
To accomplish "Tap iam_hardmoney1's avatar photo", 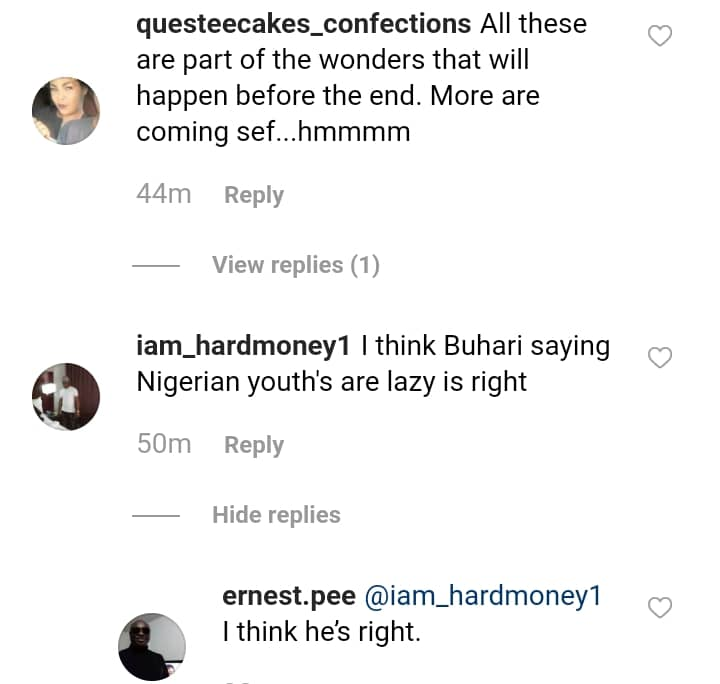I will coord(66,397).
